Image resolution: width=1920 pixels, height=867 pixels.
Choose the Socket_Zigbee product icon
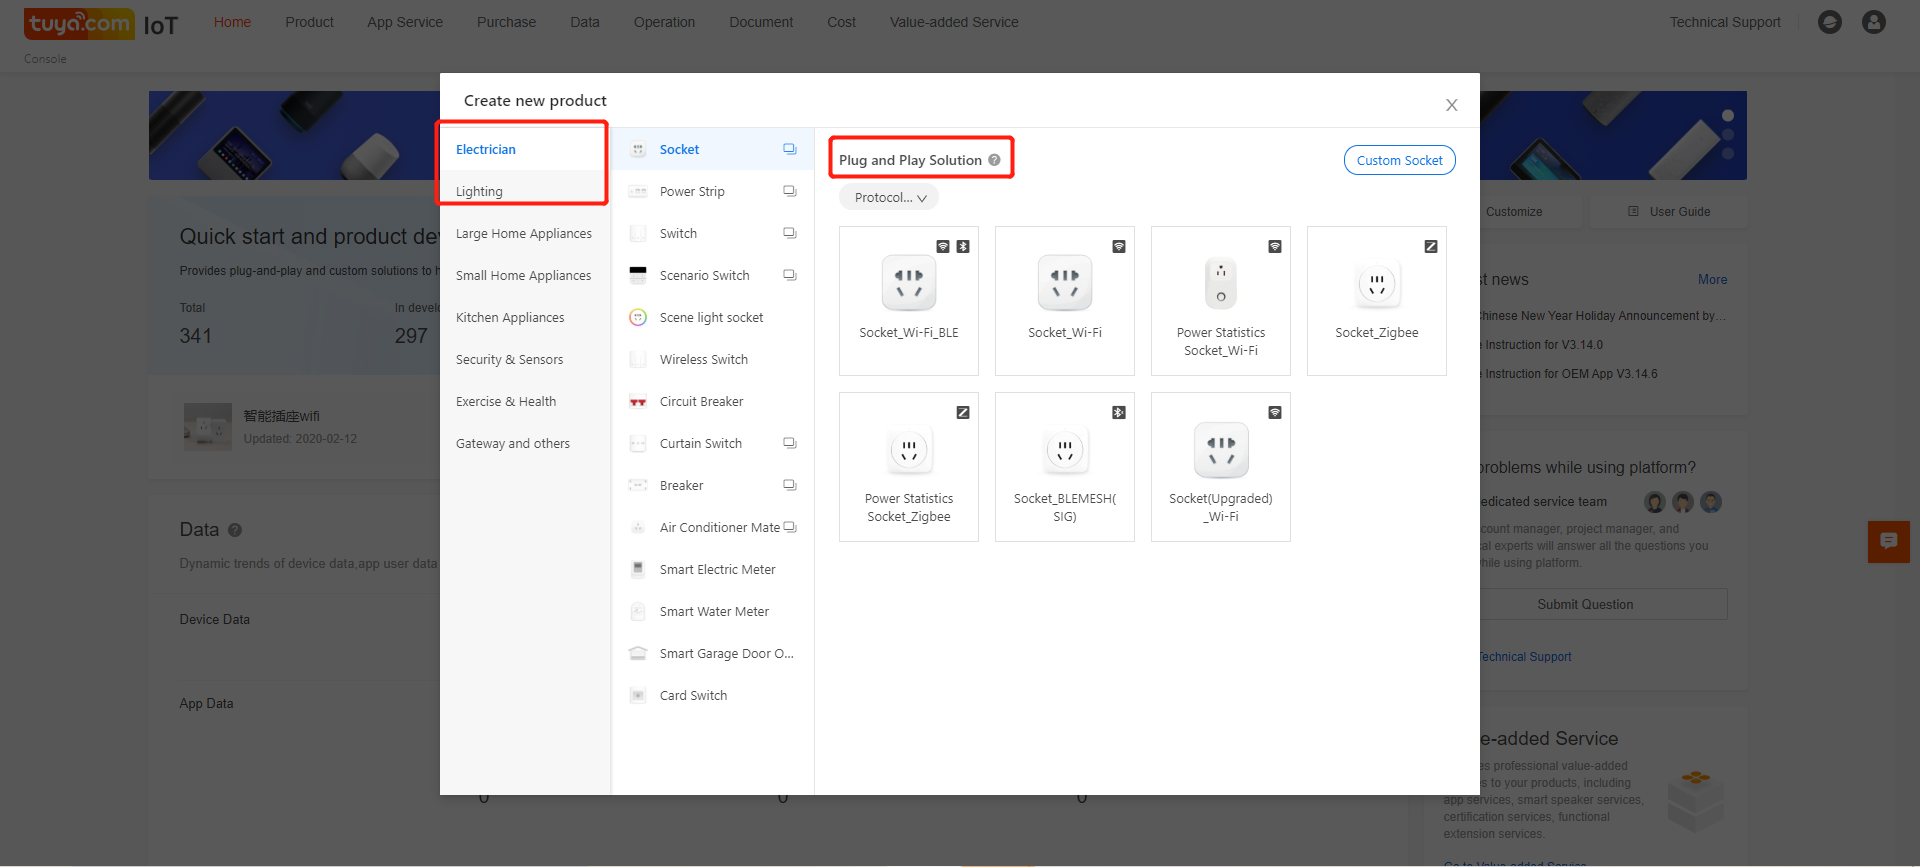(x=1376, y=284)
